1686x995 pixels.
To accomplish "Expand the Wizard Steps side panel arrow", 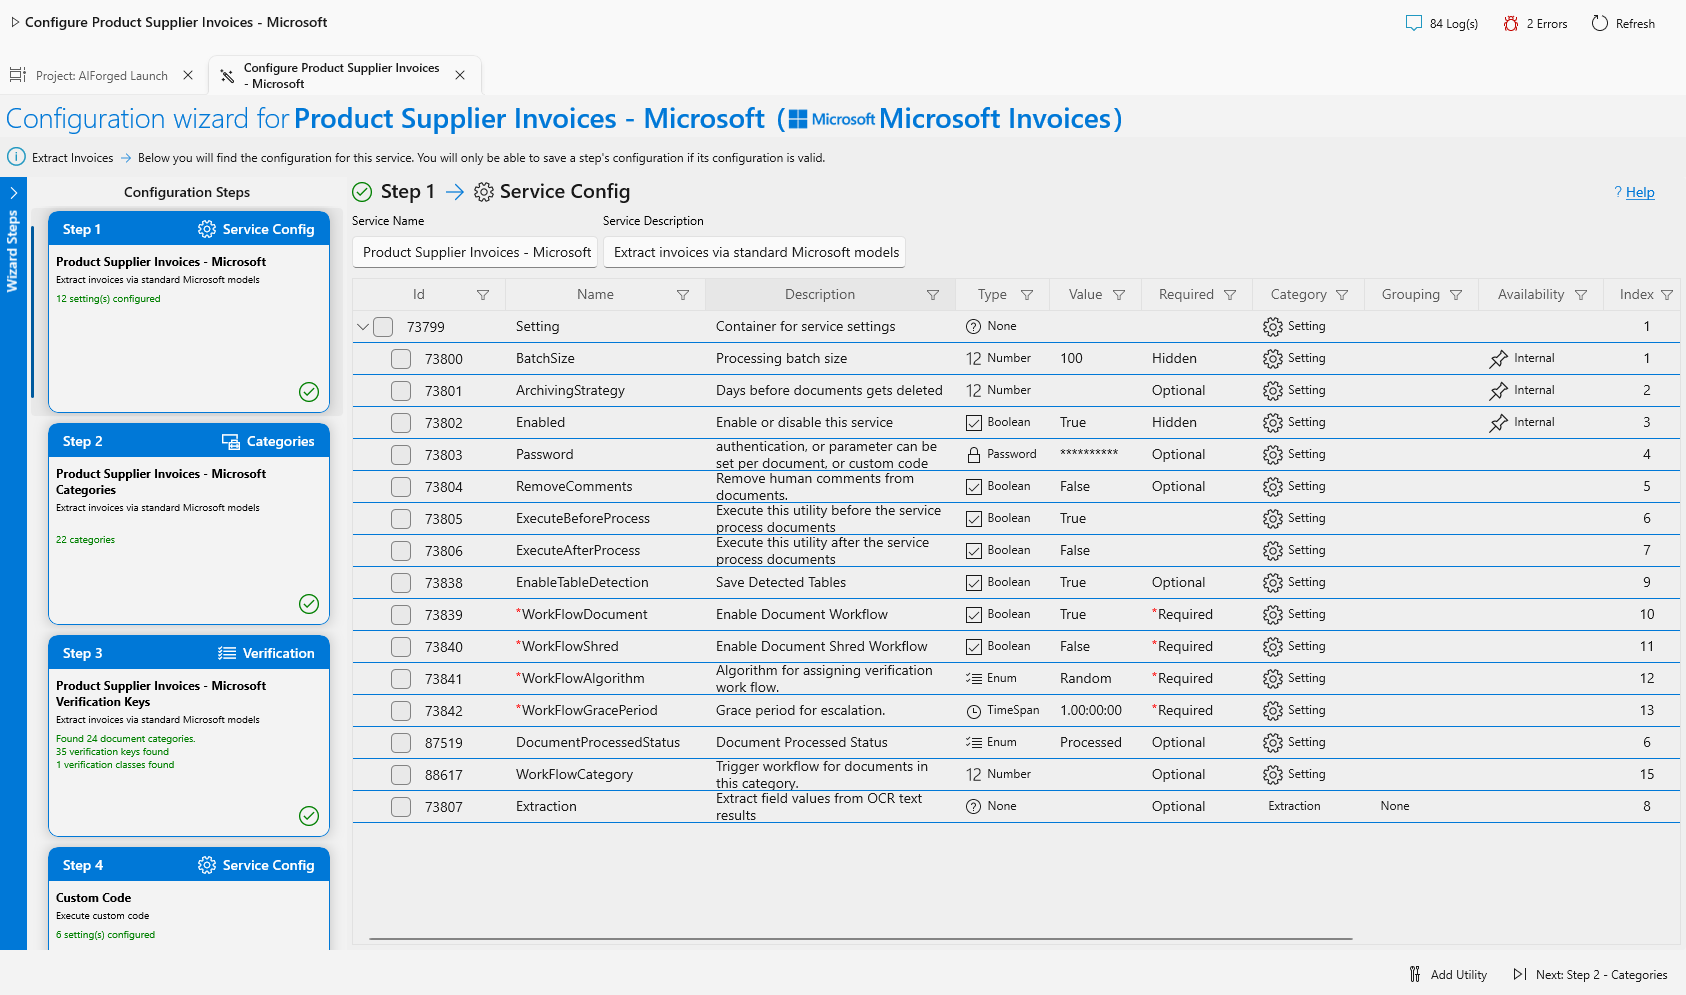I will (13, 193).
